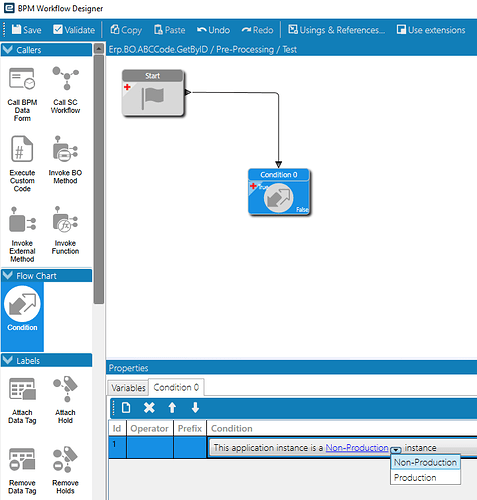477x500 pixels.
Task: Click the delete condition row X icon
Action: (149, 407)
